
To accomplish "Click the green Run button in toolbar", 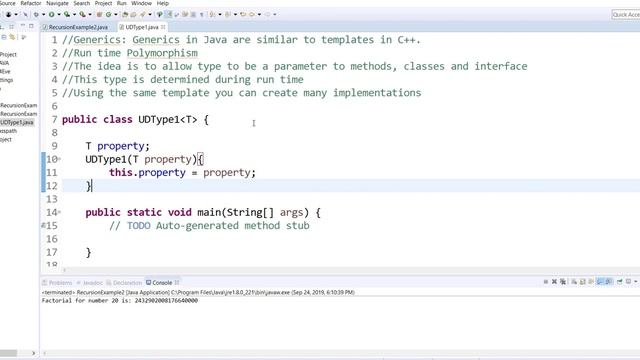I will pos(51,14).
